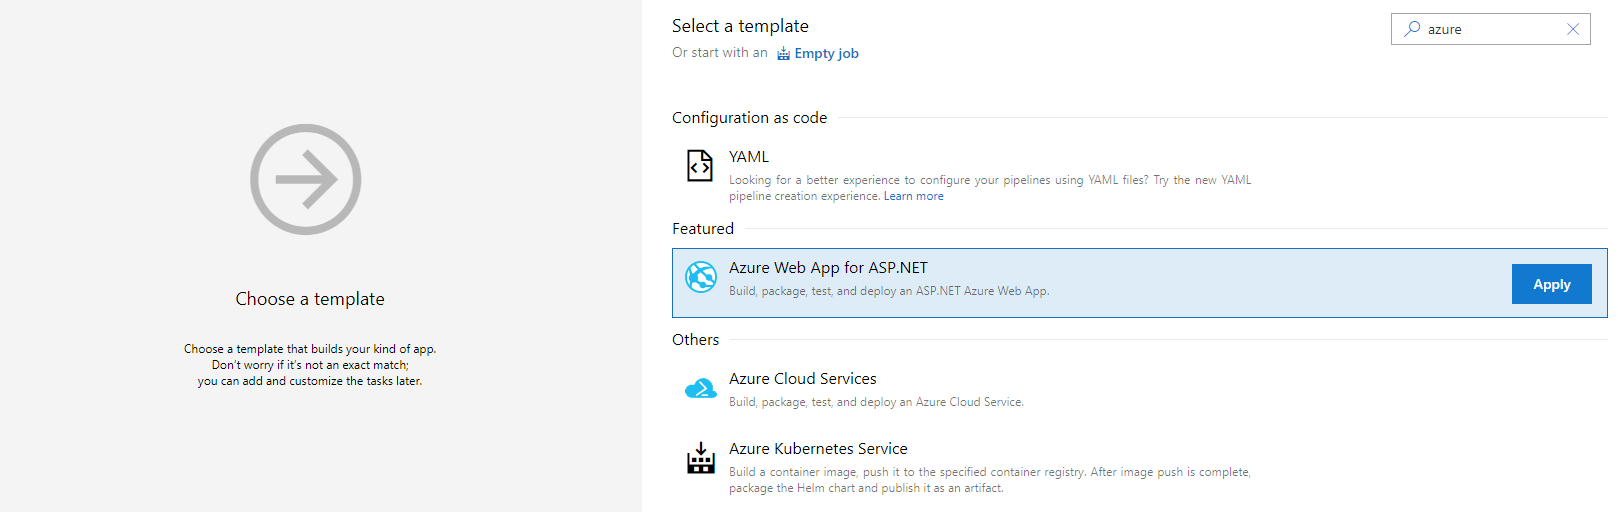Select the YAML template title

[x=749, y=157]
